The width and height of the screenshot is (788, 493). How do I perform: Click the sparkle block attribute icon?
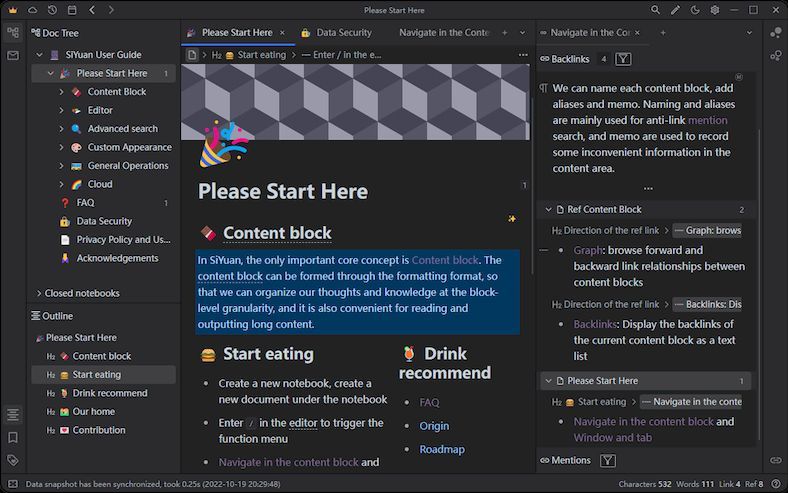512,219
